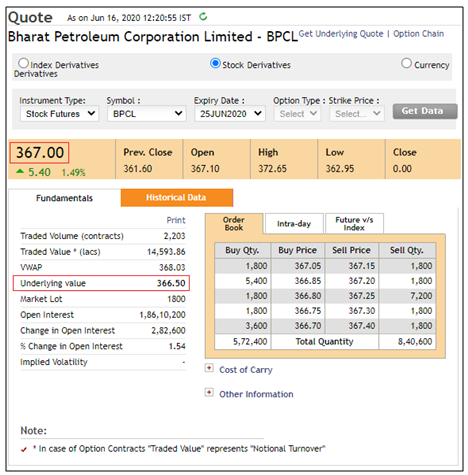This screenshot has height=475, width=468.
Task: Expand Other Information plus icon
Action: click(209, 392)
